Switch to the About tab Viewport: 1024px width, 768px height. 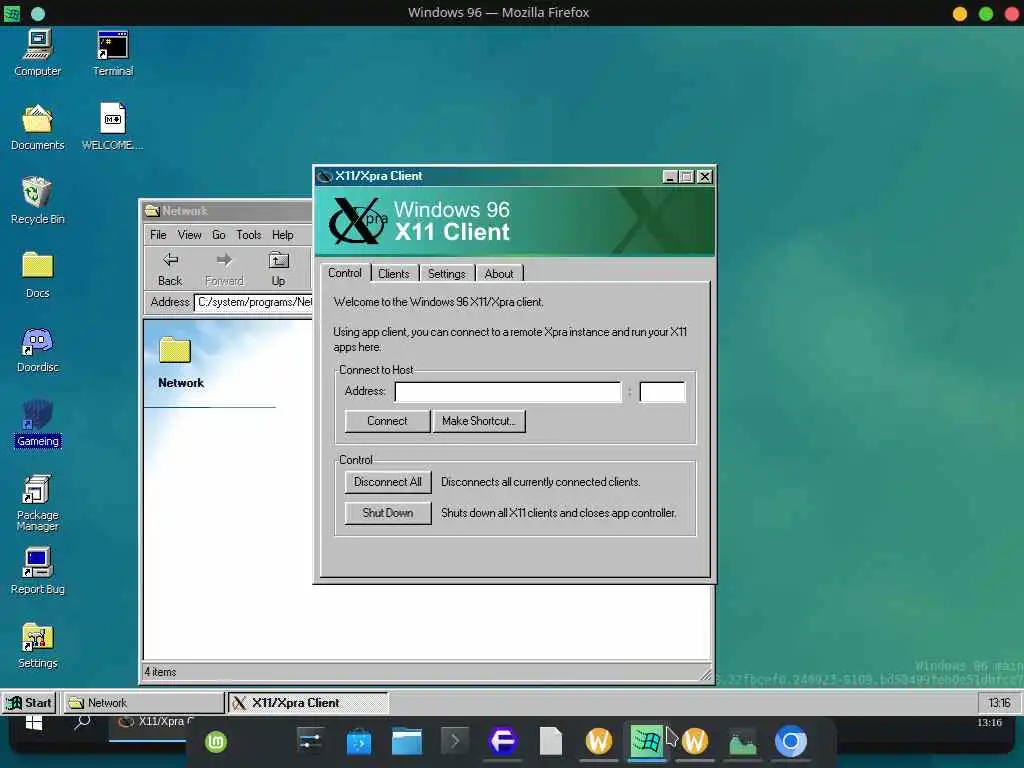pos(499,274)
